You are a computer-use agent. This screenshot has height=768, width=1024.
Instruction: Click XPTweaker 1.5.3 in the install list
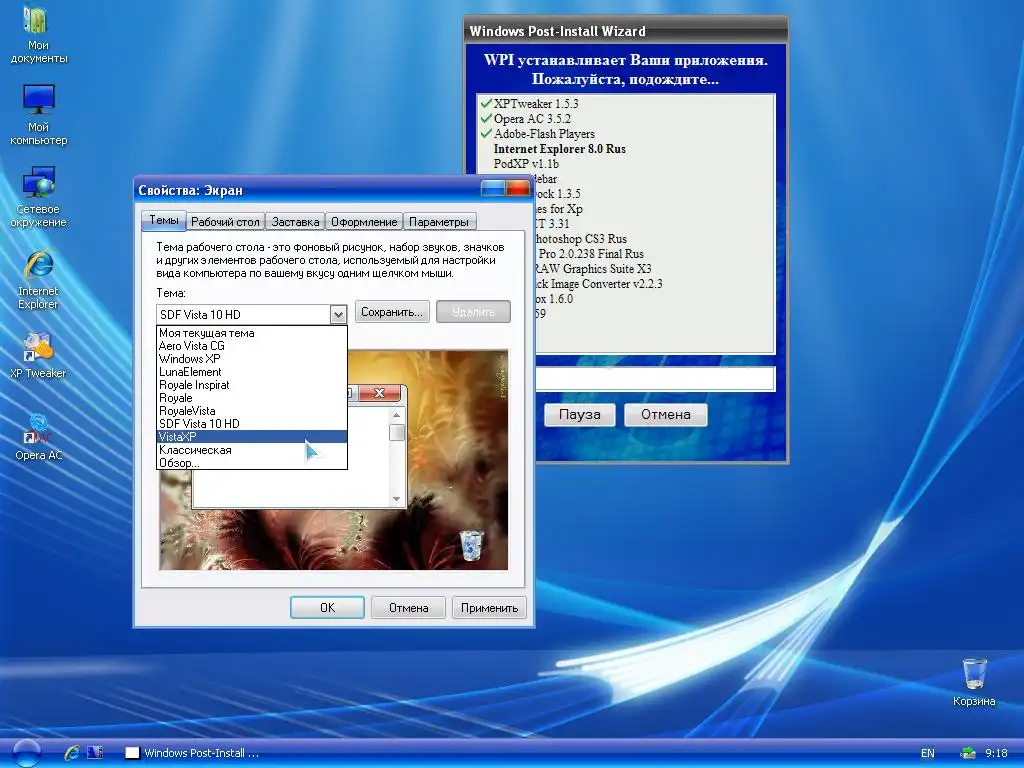tap(536, 104)
